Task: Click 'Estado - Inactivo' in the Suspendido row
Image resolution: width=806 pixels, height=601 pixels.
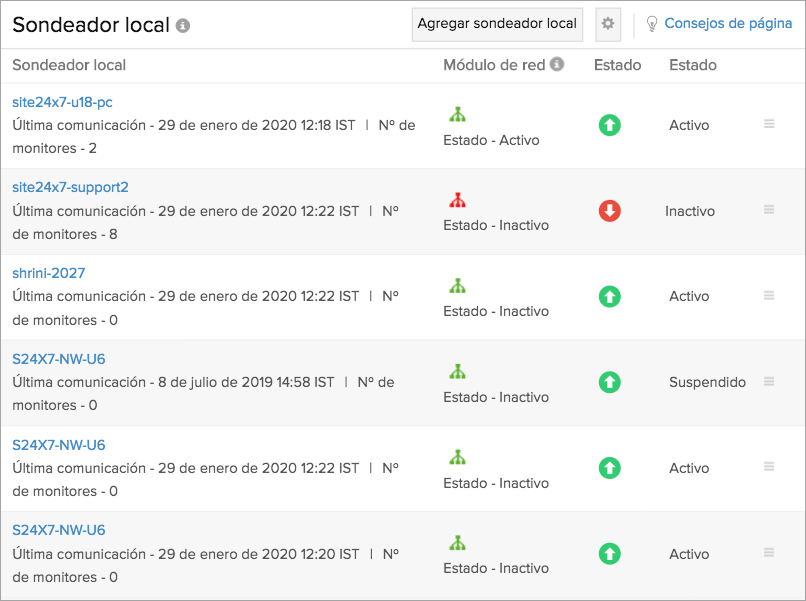Action: [496, 397]
